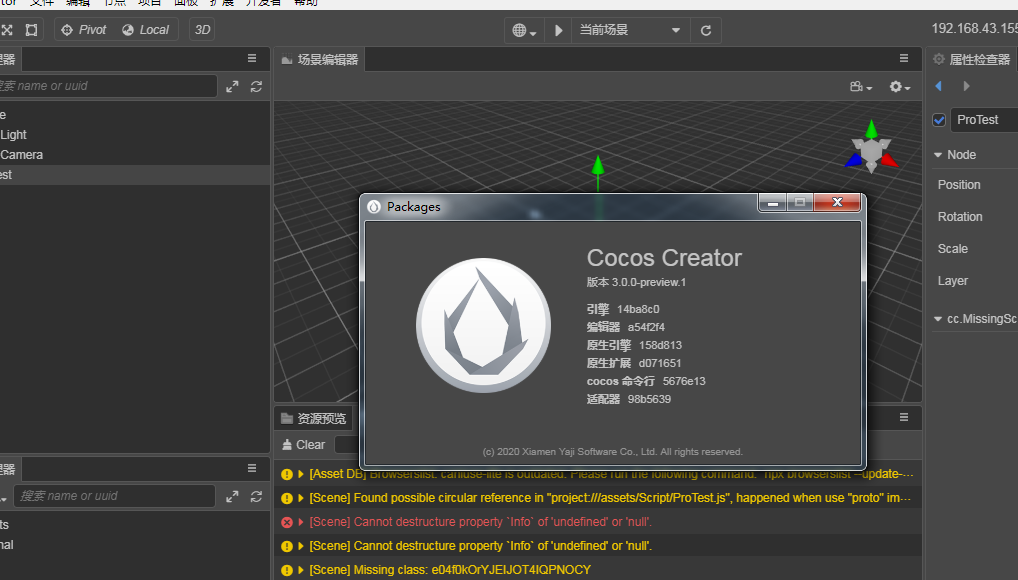Open the scene camera settings dropdown
This screenshot has height=580, width=1018.
(x=861, y=86)
